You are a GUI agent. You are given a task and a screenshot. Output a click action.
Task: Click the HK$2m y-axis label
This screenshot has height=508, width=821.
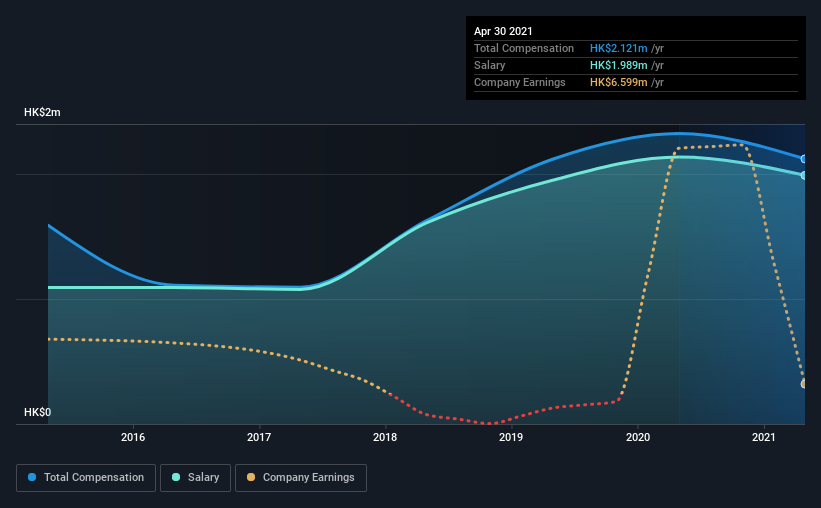pos(42,113)
